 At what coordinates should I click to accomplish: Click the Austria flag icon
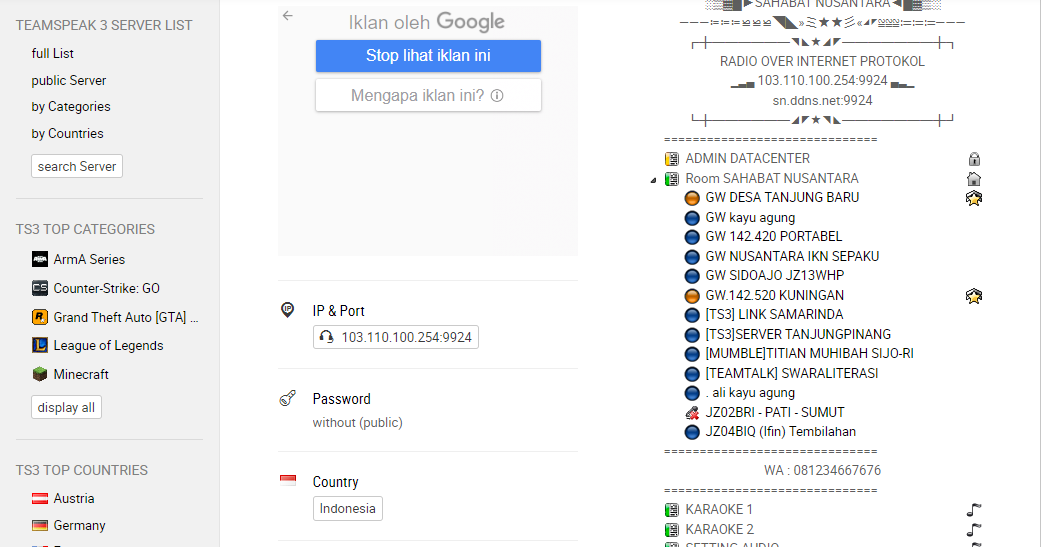coord(40,499)
